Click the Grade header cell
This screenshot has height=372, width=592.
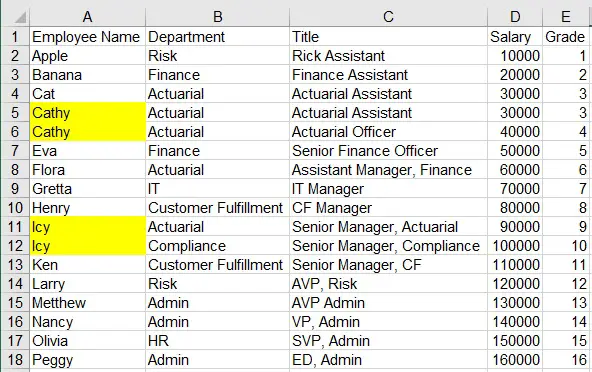pyautogui.click(x=567, y=37)
